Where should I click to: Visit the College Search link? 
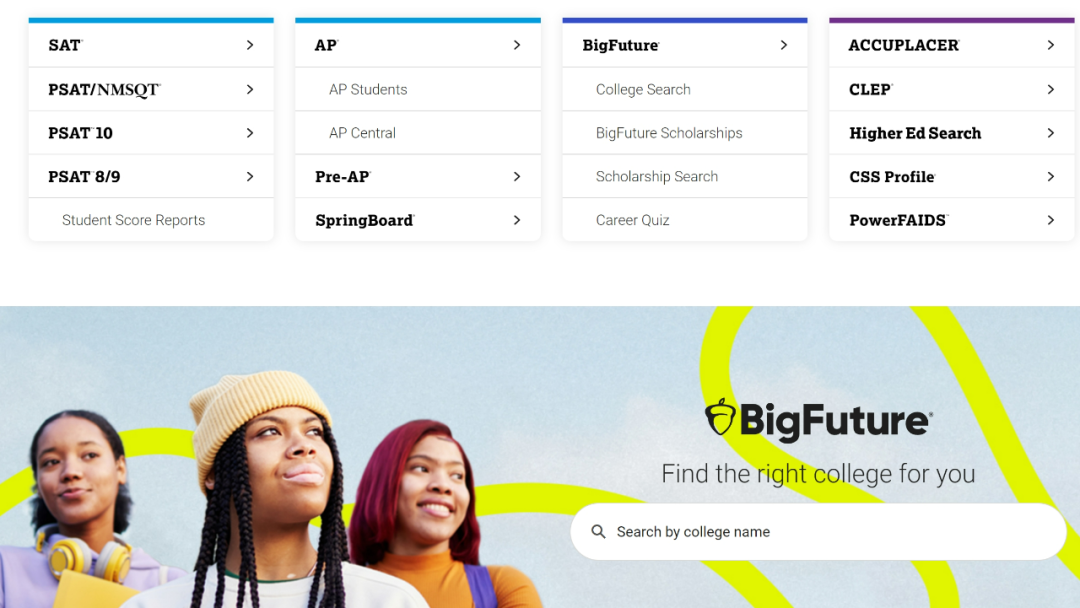643,90
